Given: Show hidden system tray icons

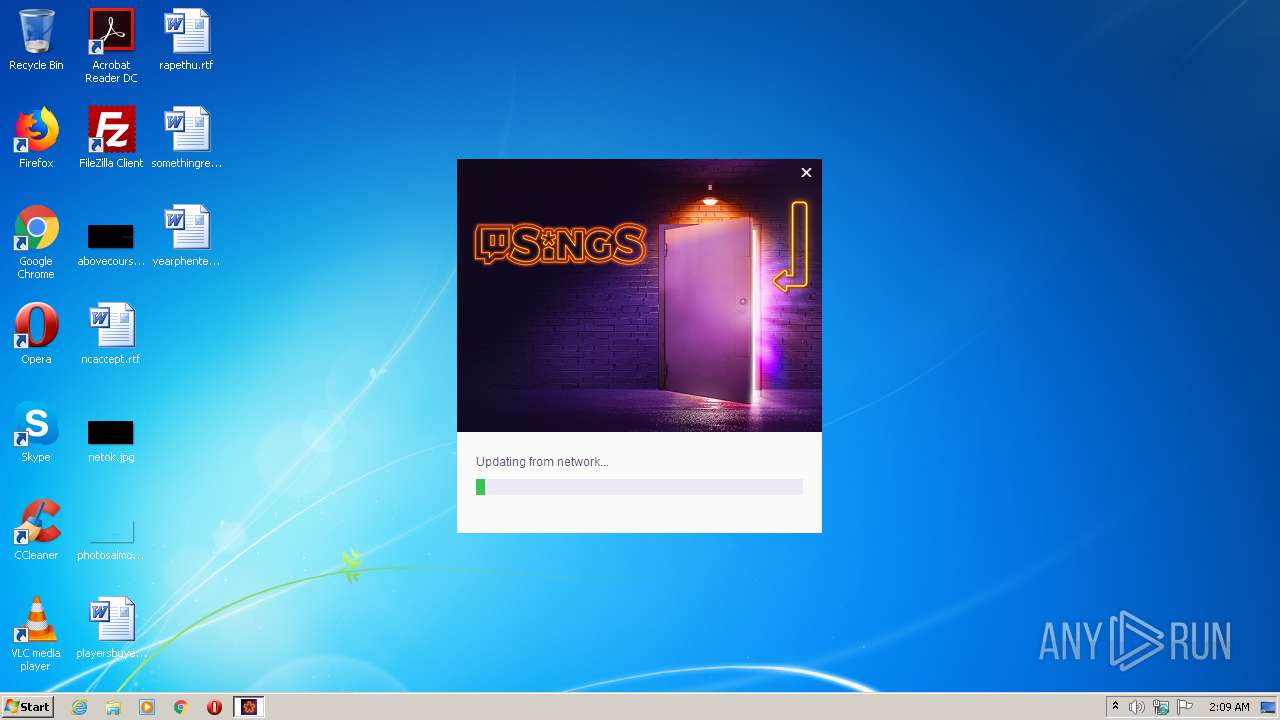Looking at the screenshot, I should click(1115, 706).
